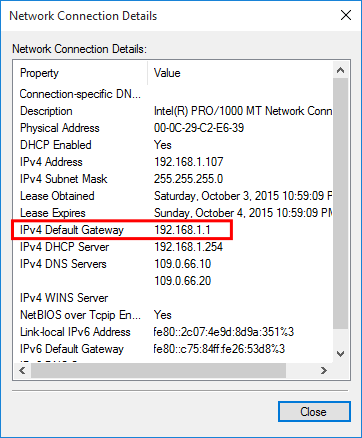Select the IPv4 Subnet Mask row
Screen dimensions: 362x438
[173, 179]
